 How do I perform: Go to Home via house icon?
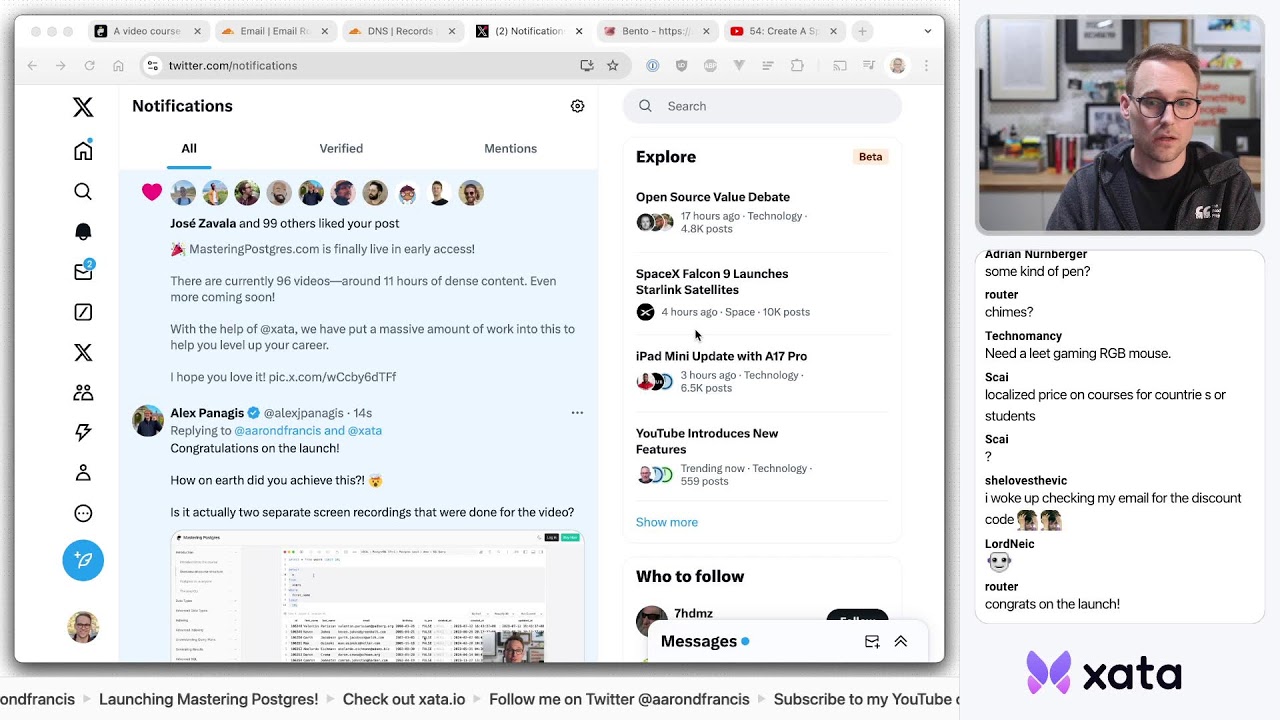[x=83, y=150]
